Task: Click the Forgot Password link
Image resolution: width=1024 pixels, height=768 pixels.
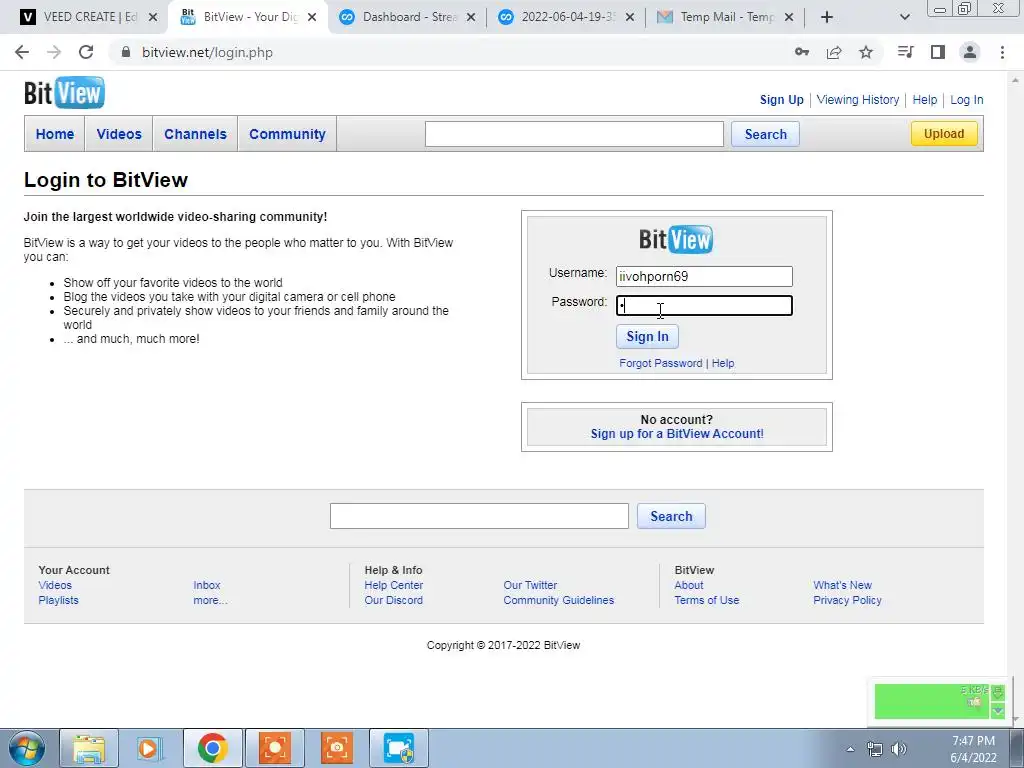Action: [660, 363]
